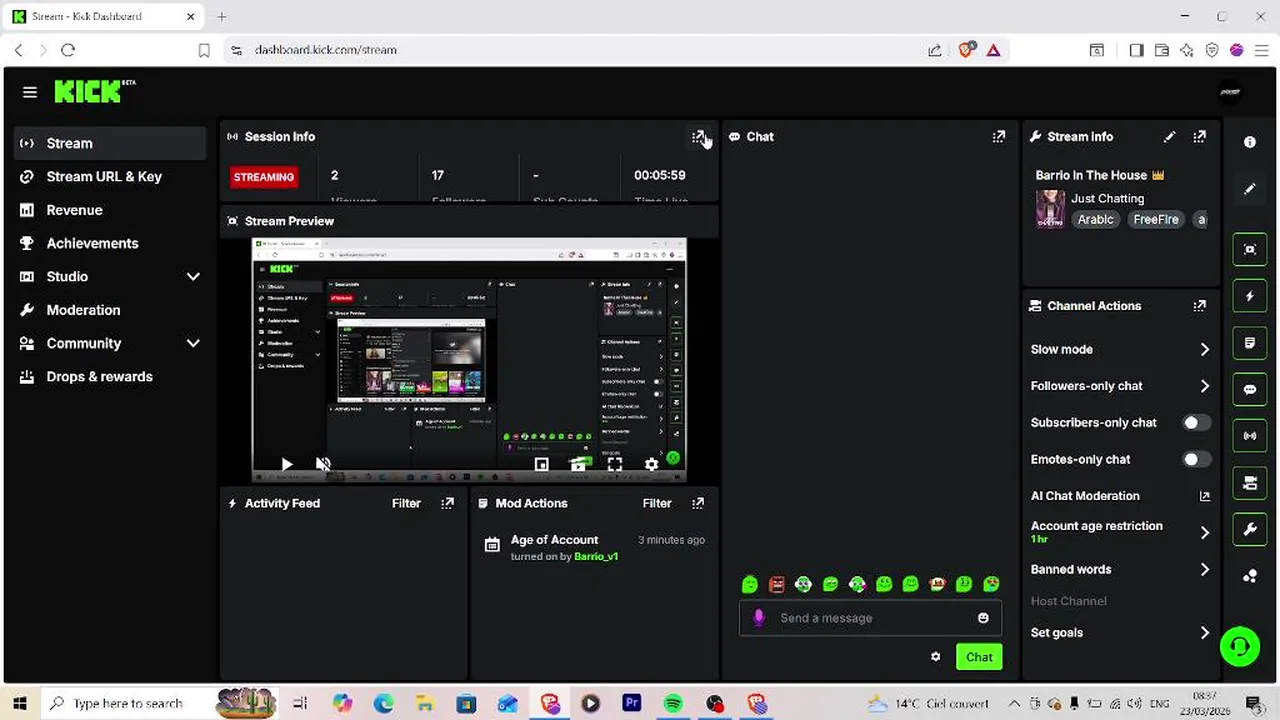Screen dimensions: 1280x720
Task: Click the Windows Start button
Action: tap(20, 704)
